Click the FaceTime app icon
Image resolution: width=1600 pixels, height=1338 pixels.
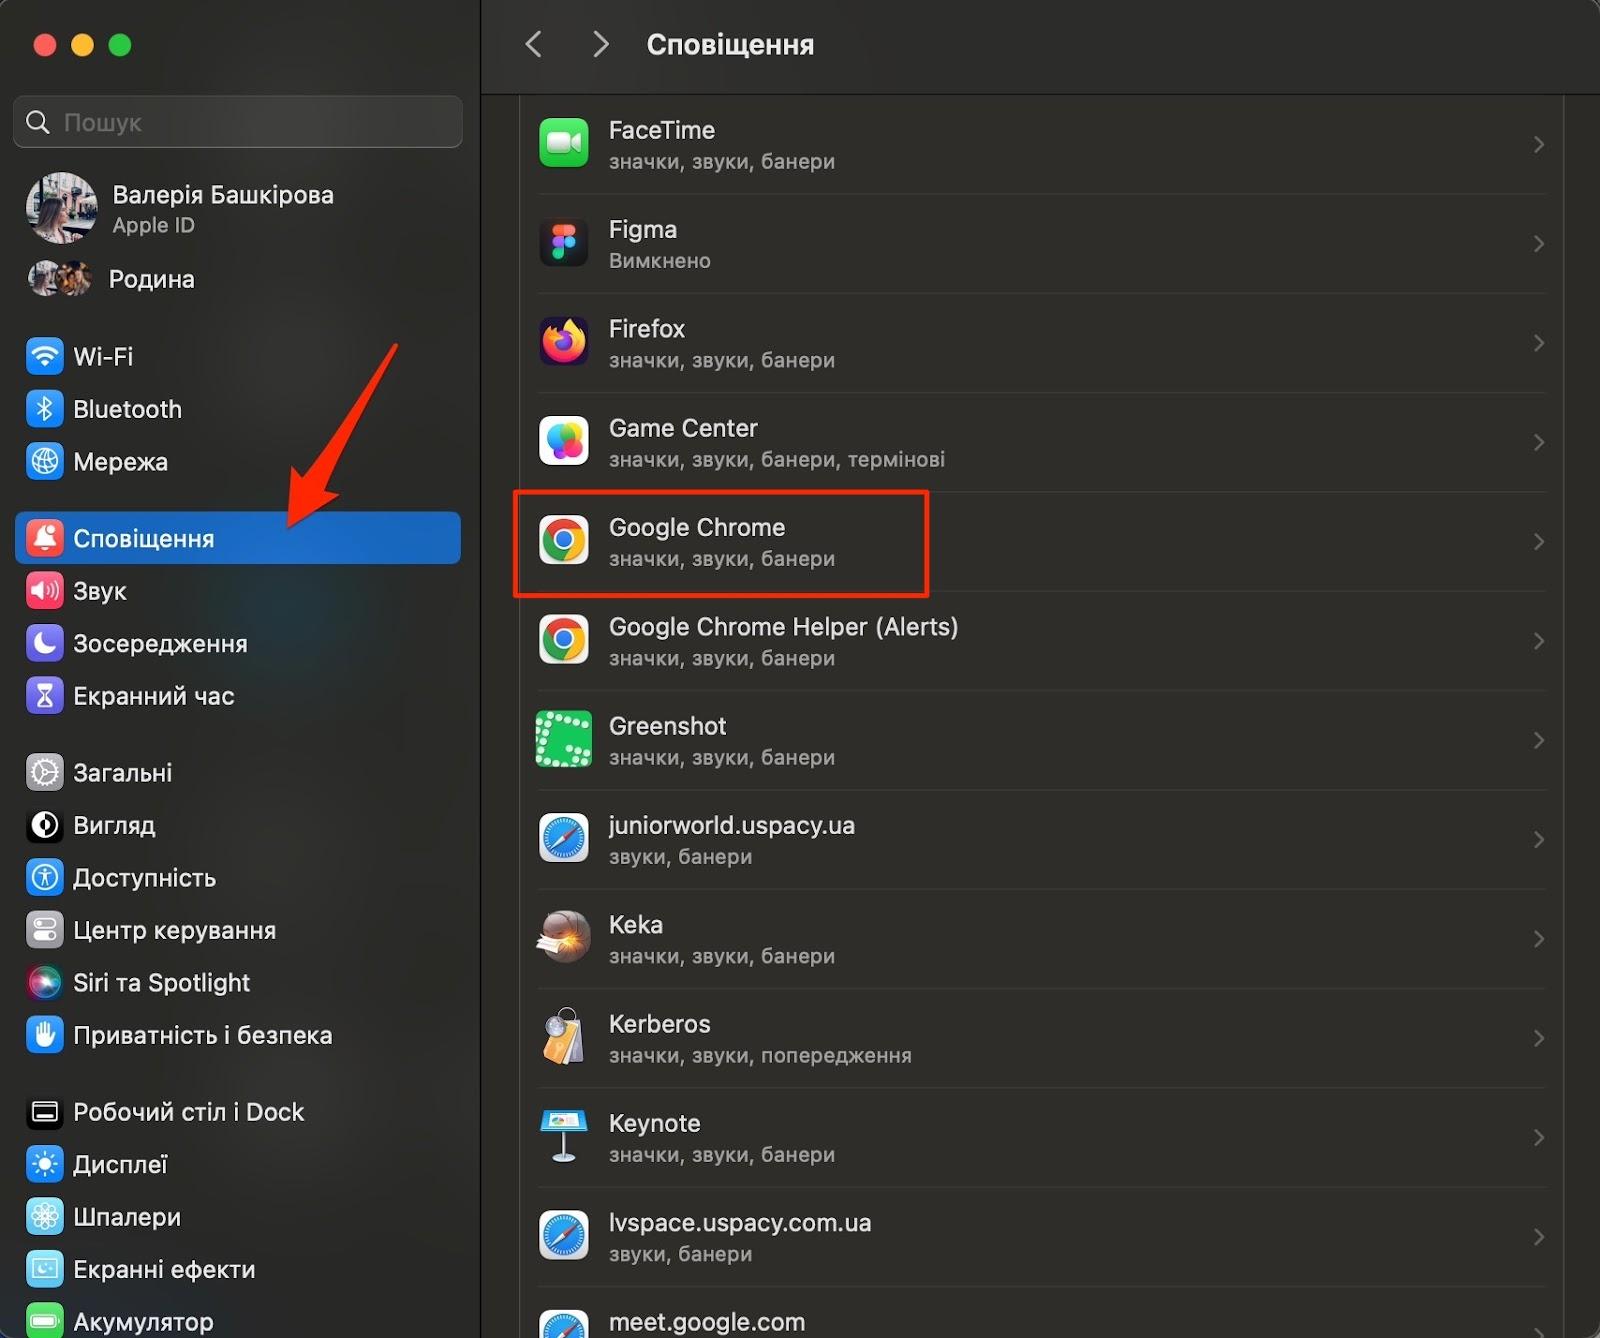564,144
